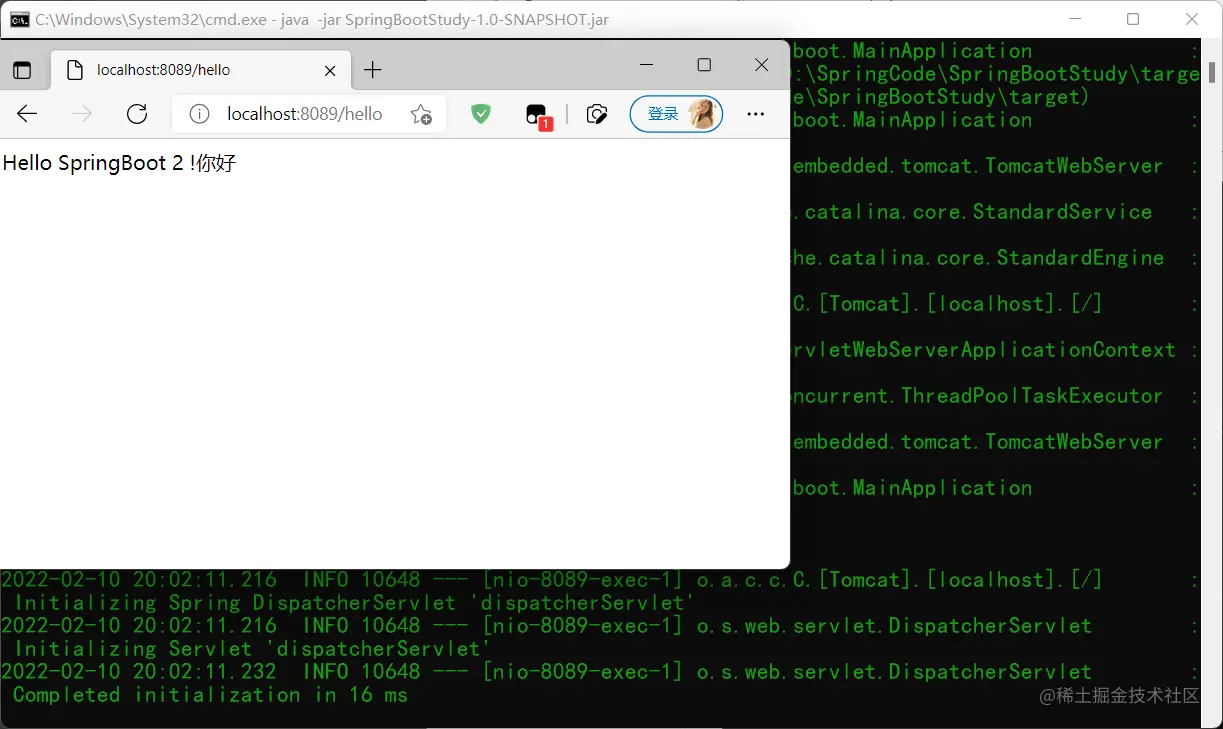Viewport: 1223px width, 729px height.
Task: Minimize the browser window
Action: click(x=646, y=65)
